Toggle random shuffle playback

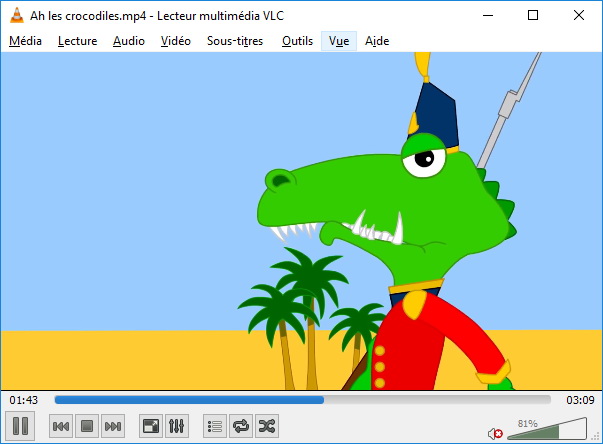pyautogui.click(x=267, y=426)
